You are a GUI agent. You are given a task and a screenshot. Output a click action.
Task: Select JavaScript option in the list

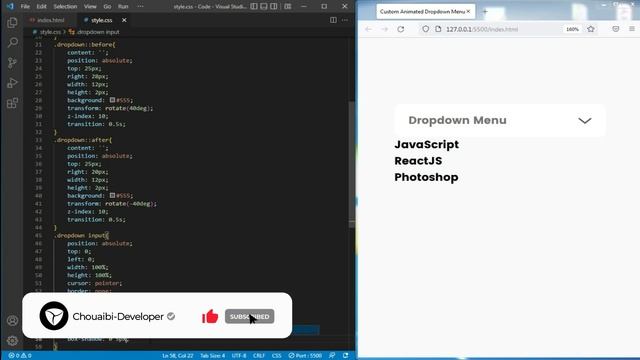[x=427, y=144]
